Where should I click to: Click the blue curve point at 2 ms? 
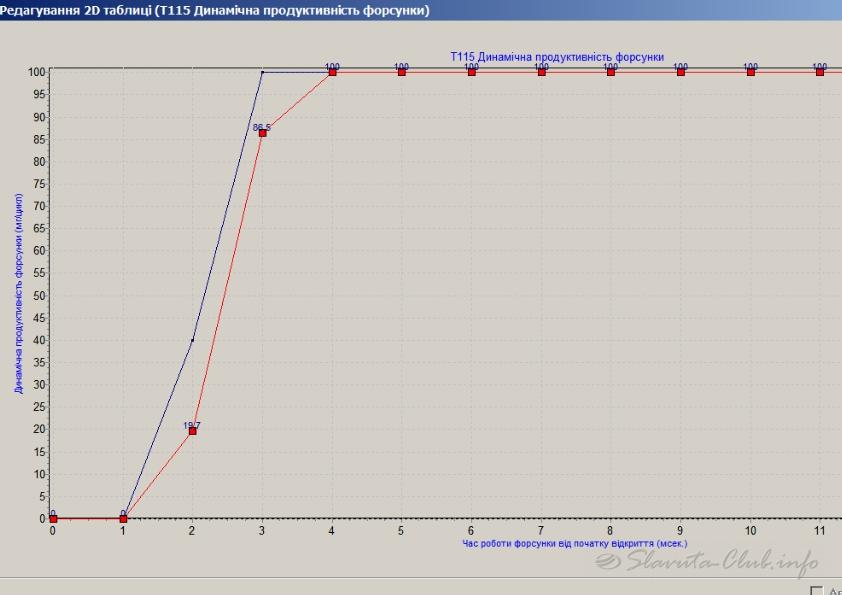(193, 340)
